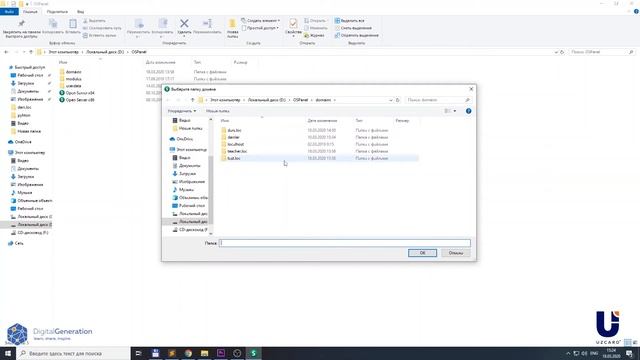Click the Windows taskbar search box
Viewport: 640px width, 360px height.
[x=73, y=353]
